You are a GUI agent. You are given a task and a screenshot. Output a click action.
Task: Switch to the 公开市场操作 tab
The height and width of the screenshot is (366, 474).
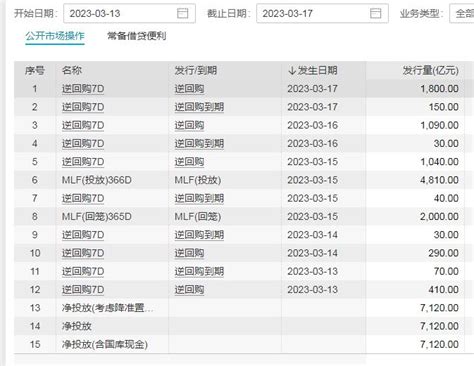pyautogui.click(x=55, y=36)
